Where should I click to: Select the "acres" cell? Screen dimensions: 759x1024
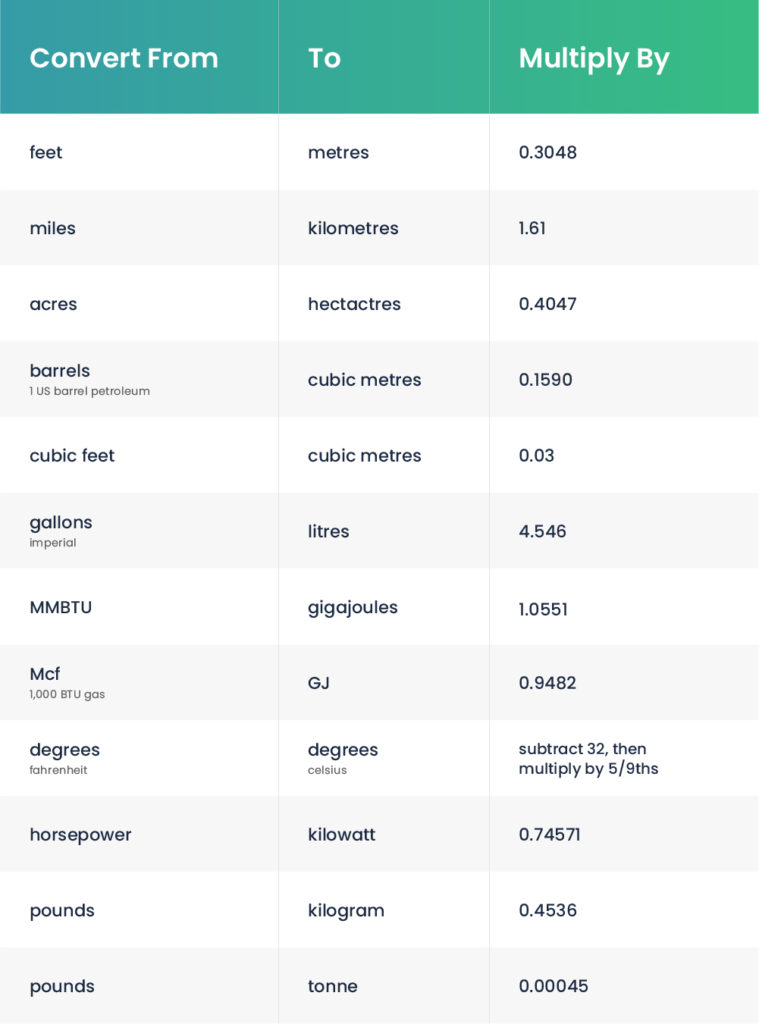[53, 304]
